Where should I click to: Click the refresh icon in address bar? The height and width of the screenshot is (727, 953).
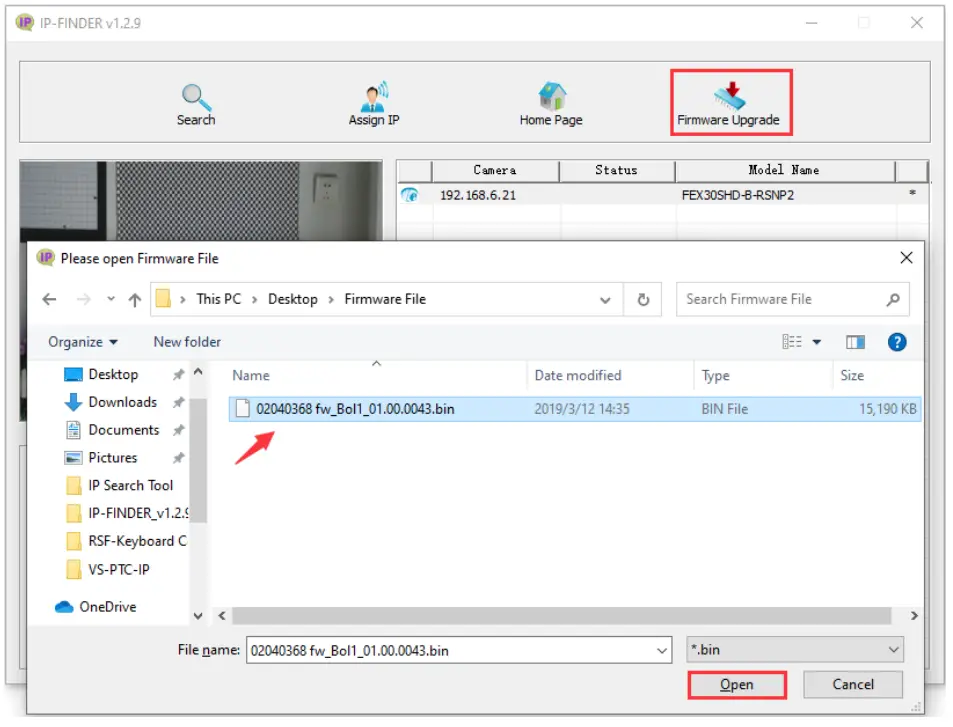click(x=641, y=299)
